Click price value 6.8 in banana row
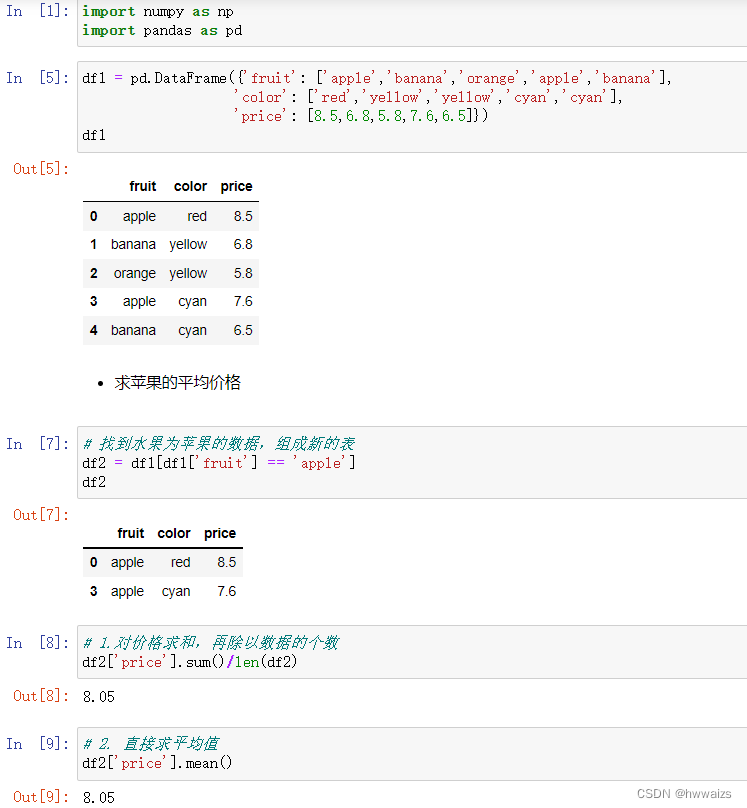 pyautogui.click(x=243, y=244)
